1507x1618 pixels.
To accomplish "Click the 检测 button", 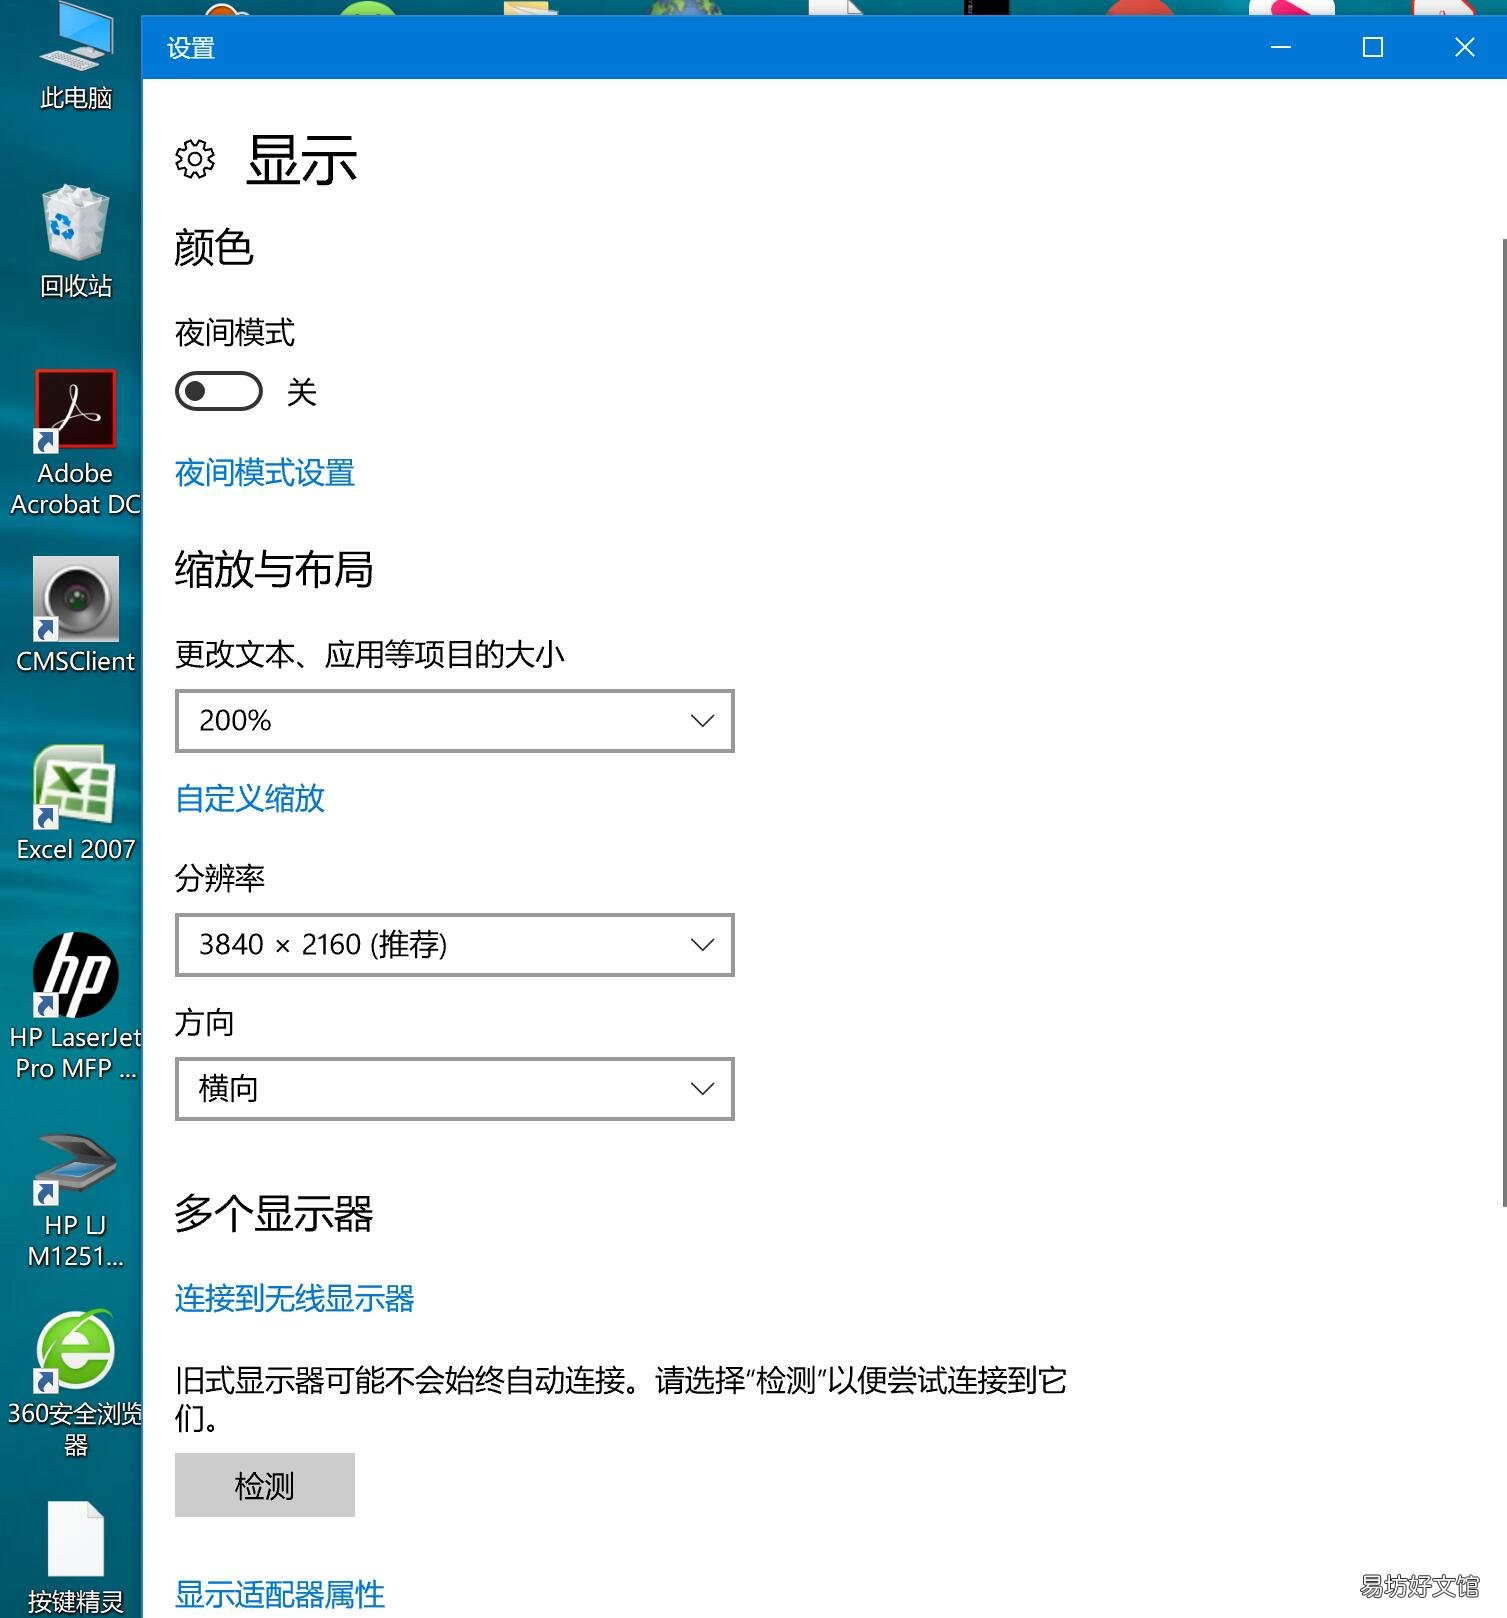I will click(265, 1485).
